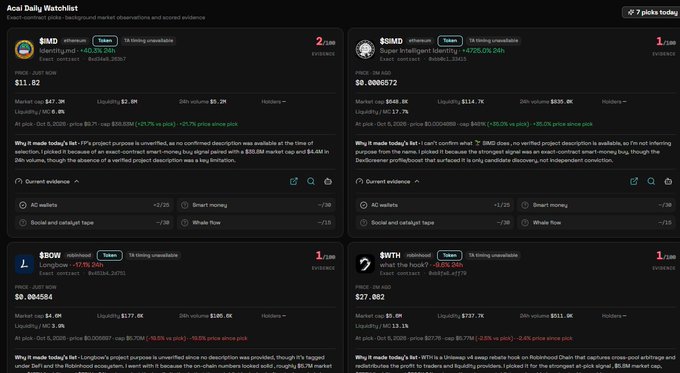Click robinhood chain tag on $BOW card
Screen dimensions: 680x373
click(79, 255)
